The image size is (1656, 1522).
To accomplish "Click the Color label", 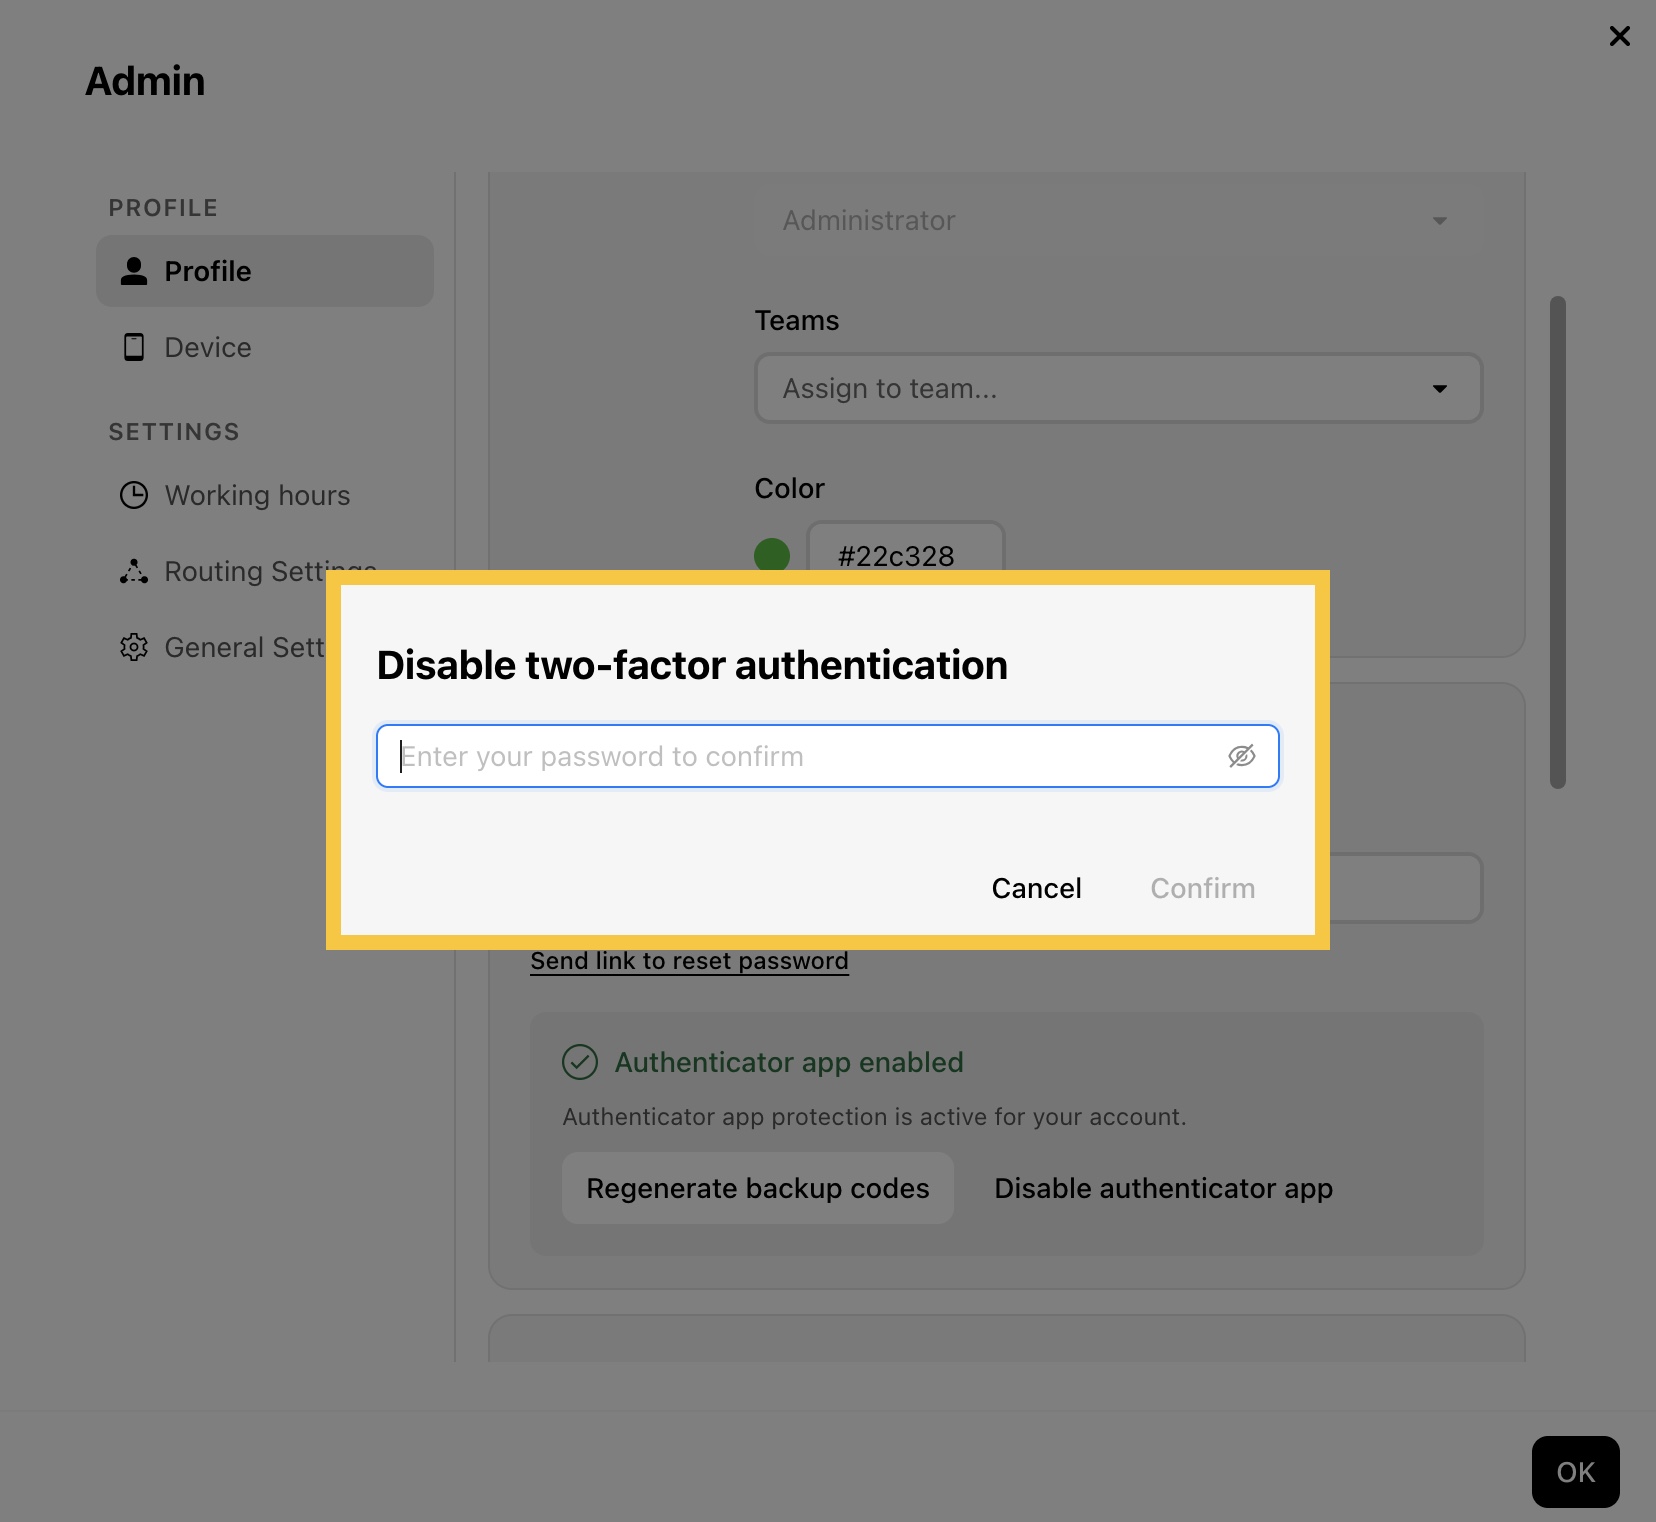I will click(x=790, y=488).
